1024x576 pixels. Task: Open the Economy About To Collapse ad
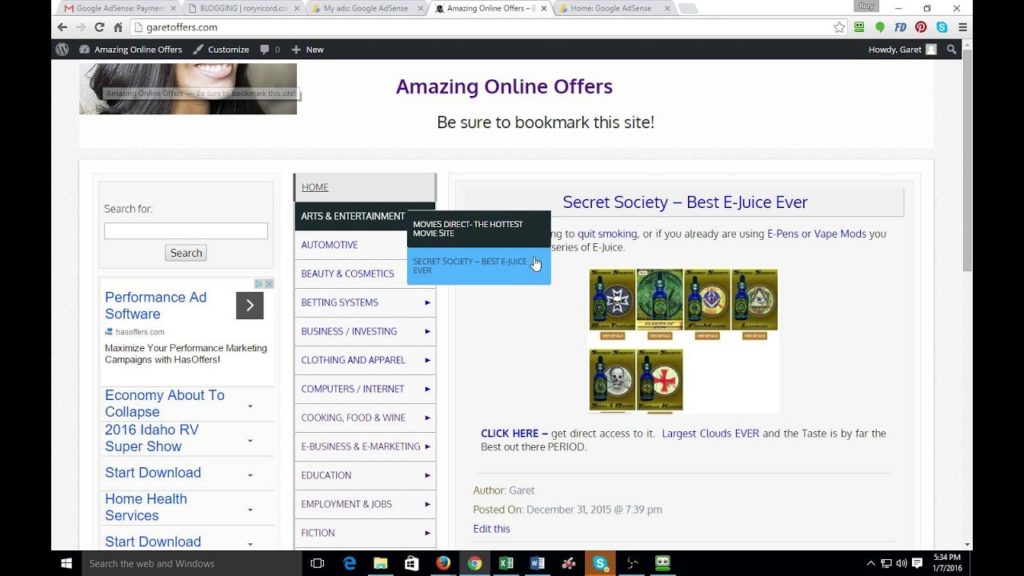click(x=165, y=404)
